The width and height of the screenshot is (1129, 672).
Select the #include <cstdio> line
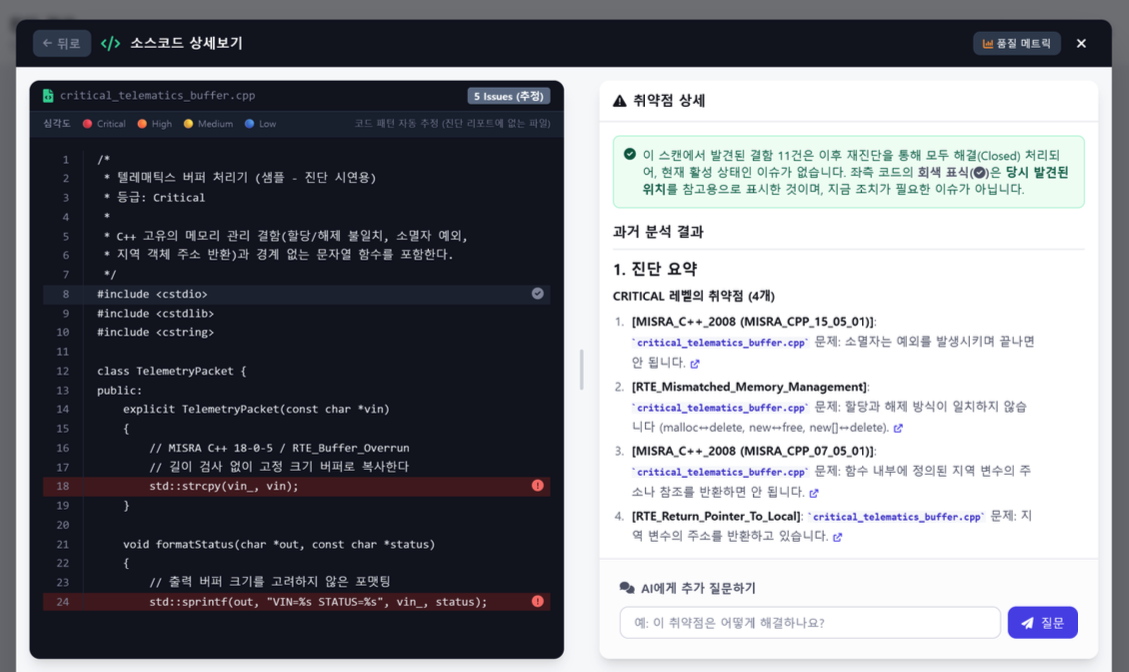pyautogui.click(x=297, y=294)
